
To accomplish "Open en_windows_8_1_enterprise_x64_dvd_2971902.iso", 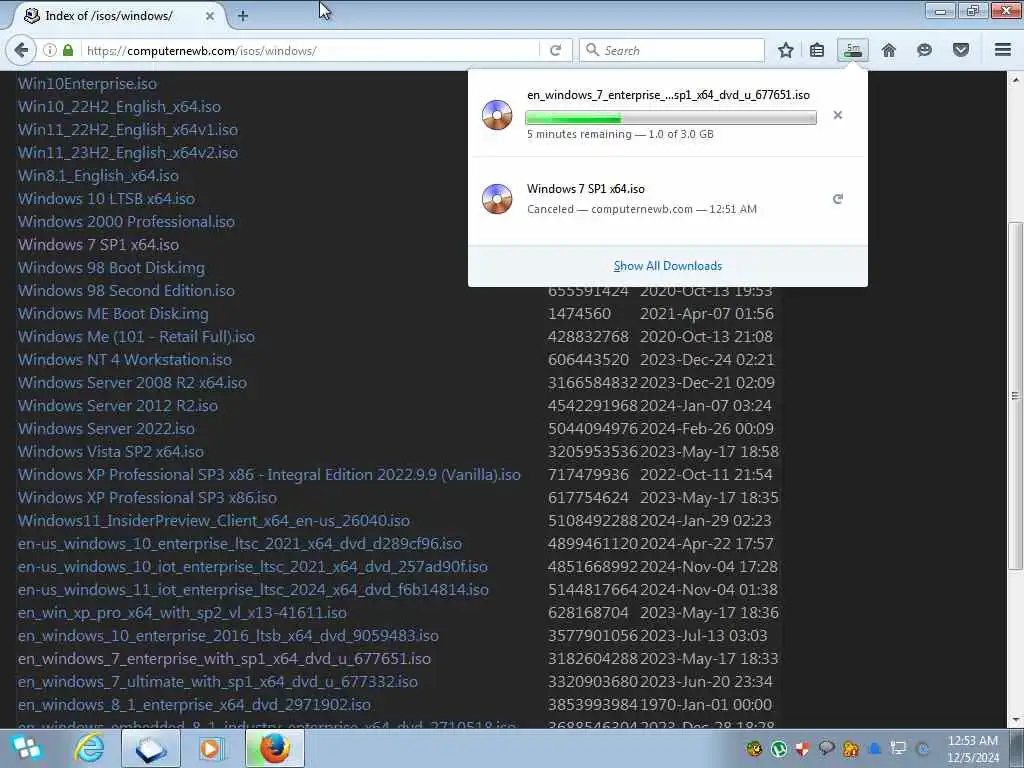I will [x=195, y=705].
